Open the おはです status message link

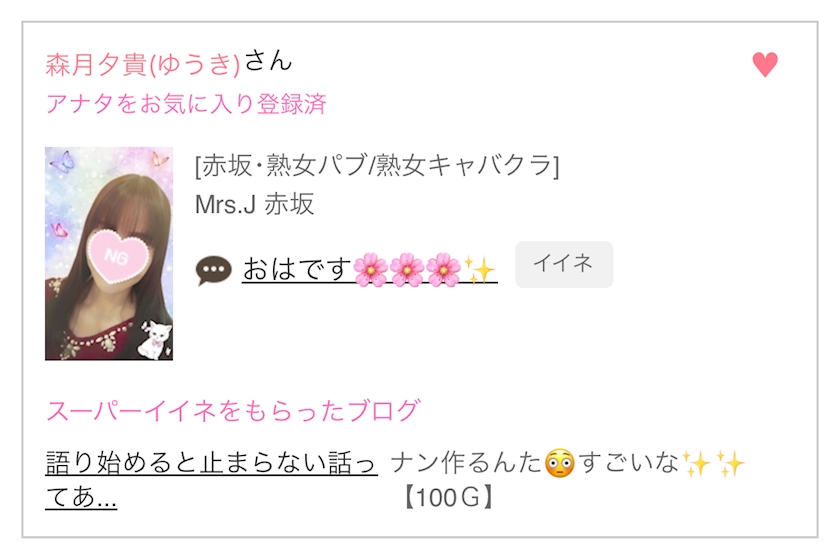click(370, 270)
